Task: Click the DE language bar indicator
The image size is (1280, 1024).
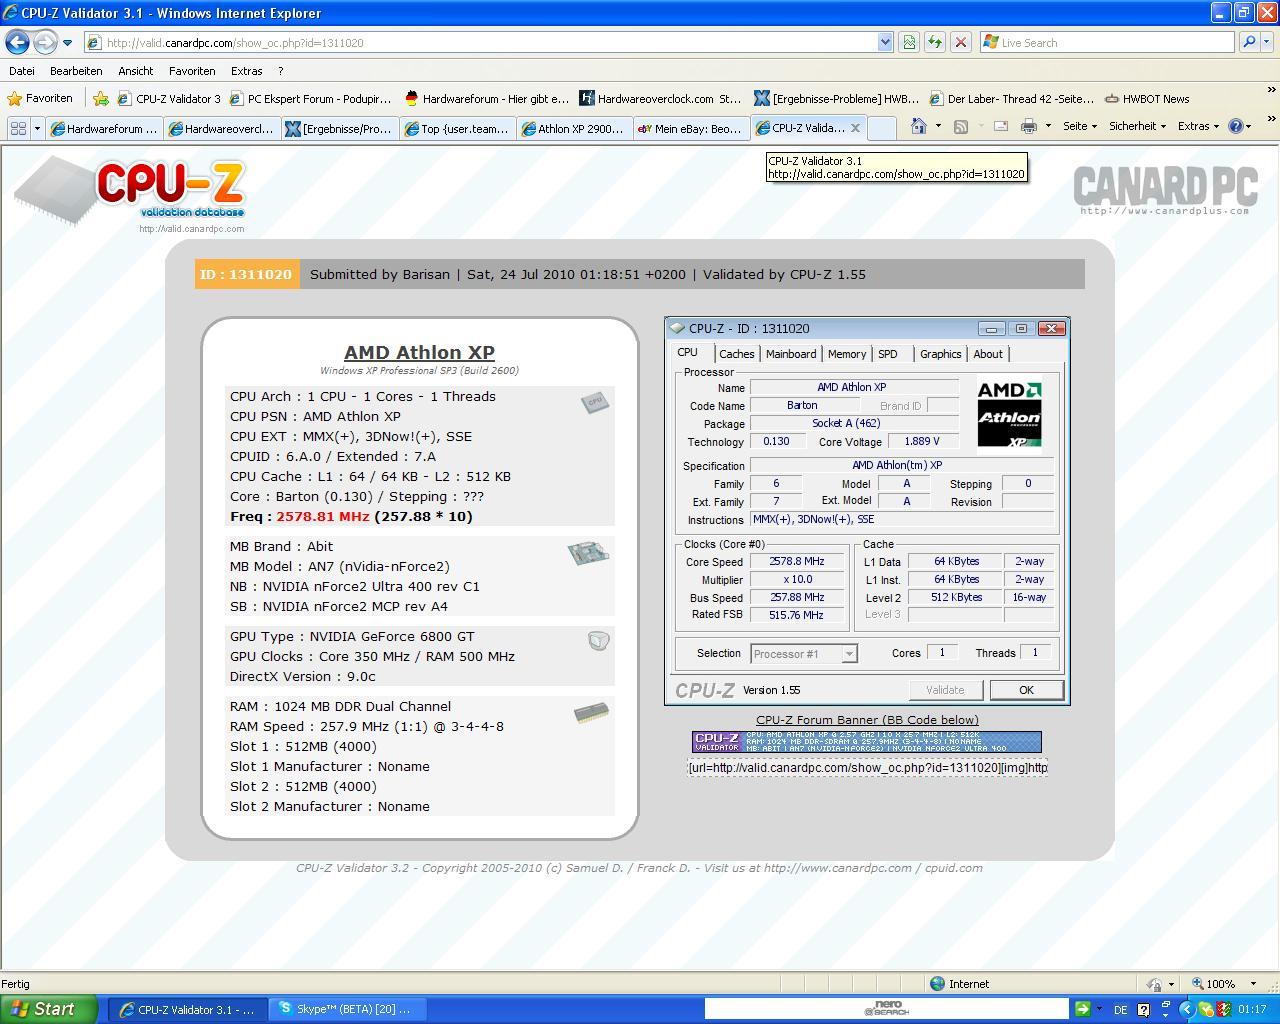Action: (1120, 1010)
